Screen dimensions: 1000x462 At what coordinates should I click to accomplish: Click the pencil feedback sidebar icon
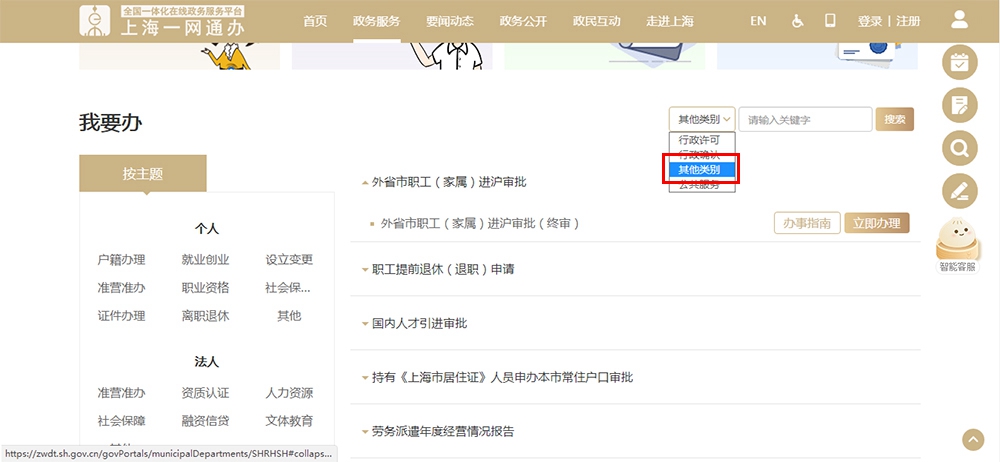(x=960, y=191)
